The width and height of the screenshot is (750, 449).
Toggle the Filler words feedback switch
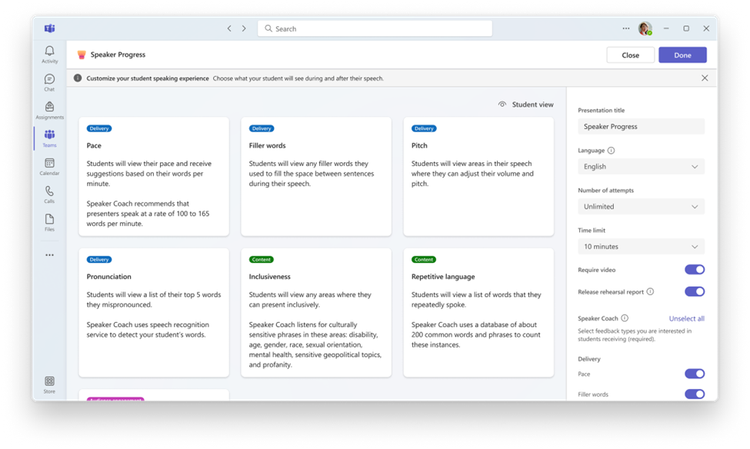[695, 394]
